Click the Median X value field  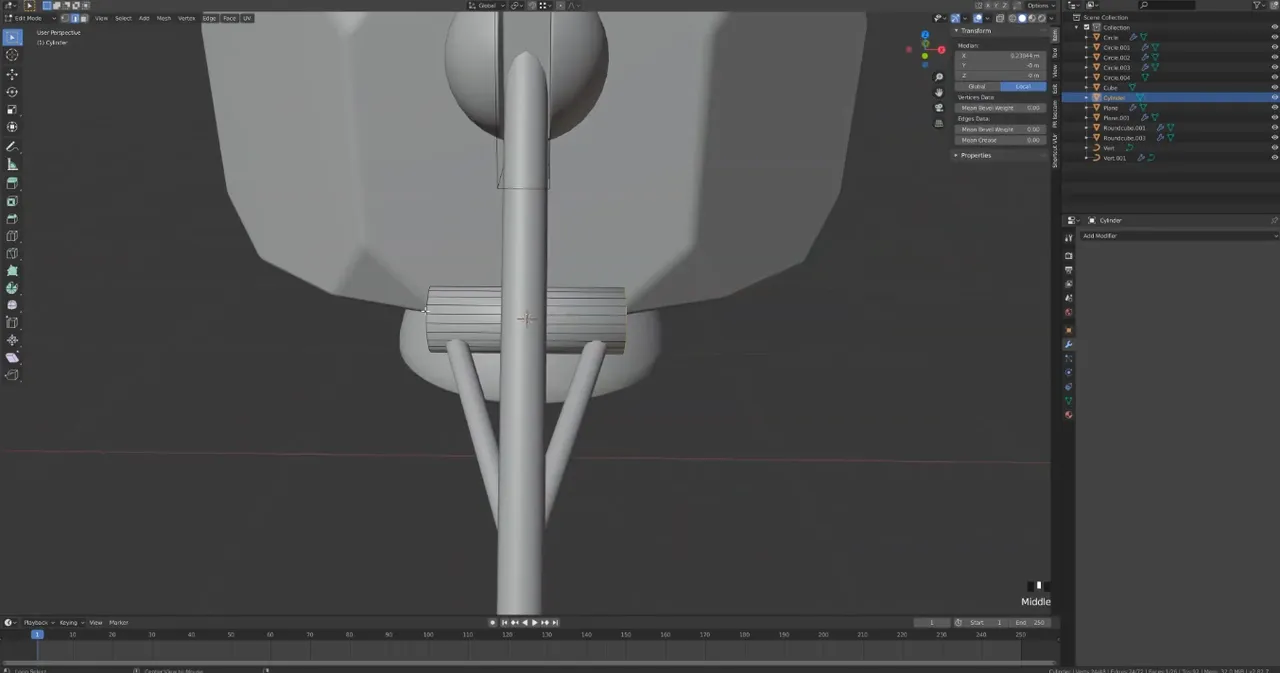1001,55
